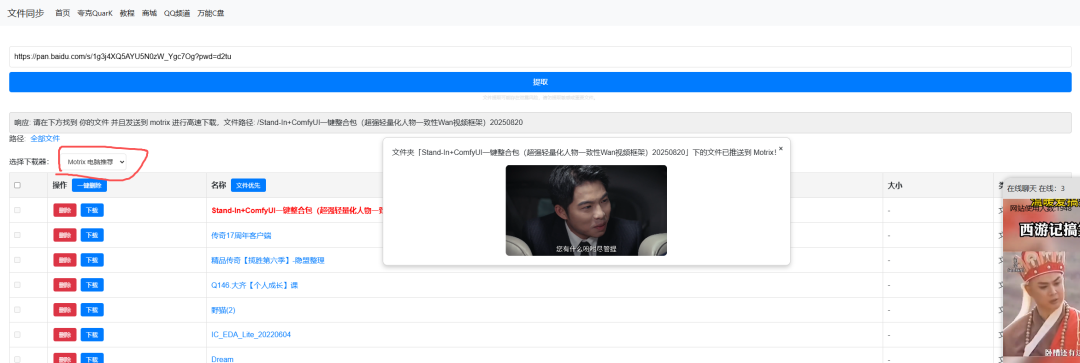Open the 全部文件 path link

[x=45, y=138]
